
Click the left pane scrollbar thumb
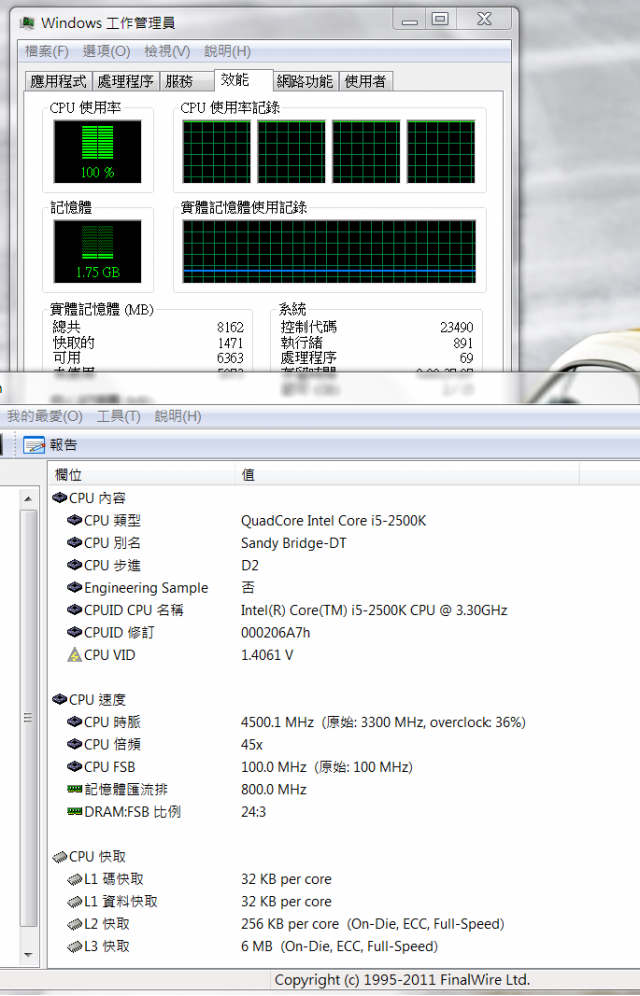point(28,718)
